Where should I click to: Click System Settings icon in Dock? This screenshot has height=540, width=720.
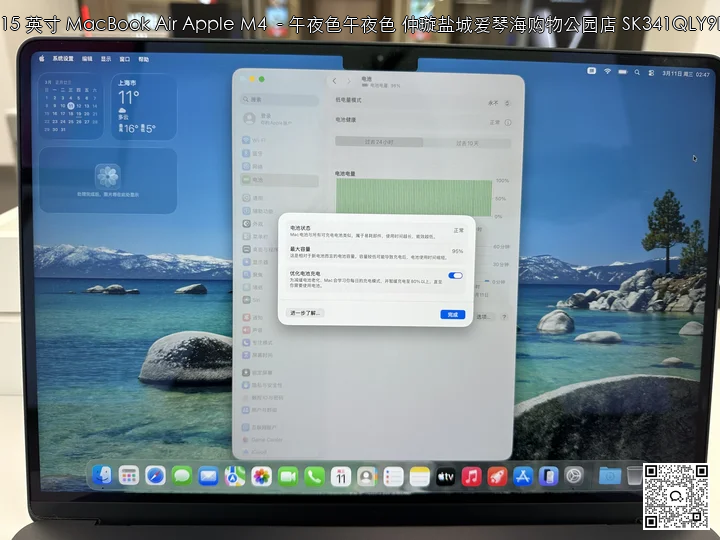point(574,476)
